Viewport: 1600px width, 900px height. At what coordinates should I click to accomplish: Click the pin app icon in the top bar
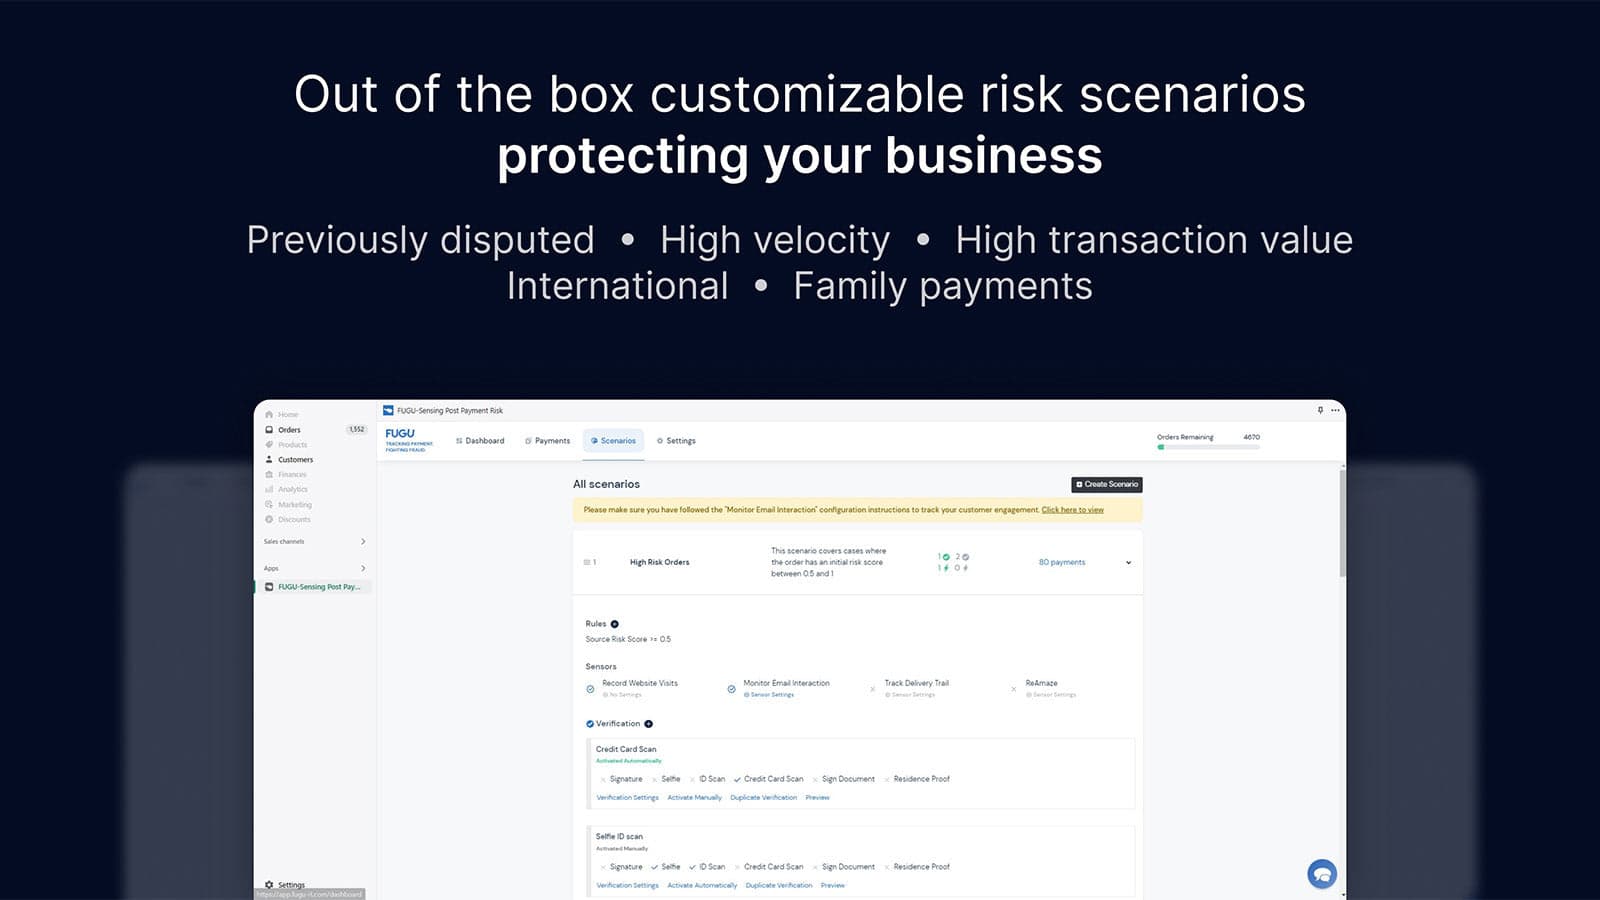pos(1318,410)
